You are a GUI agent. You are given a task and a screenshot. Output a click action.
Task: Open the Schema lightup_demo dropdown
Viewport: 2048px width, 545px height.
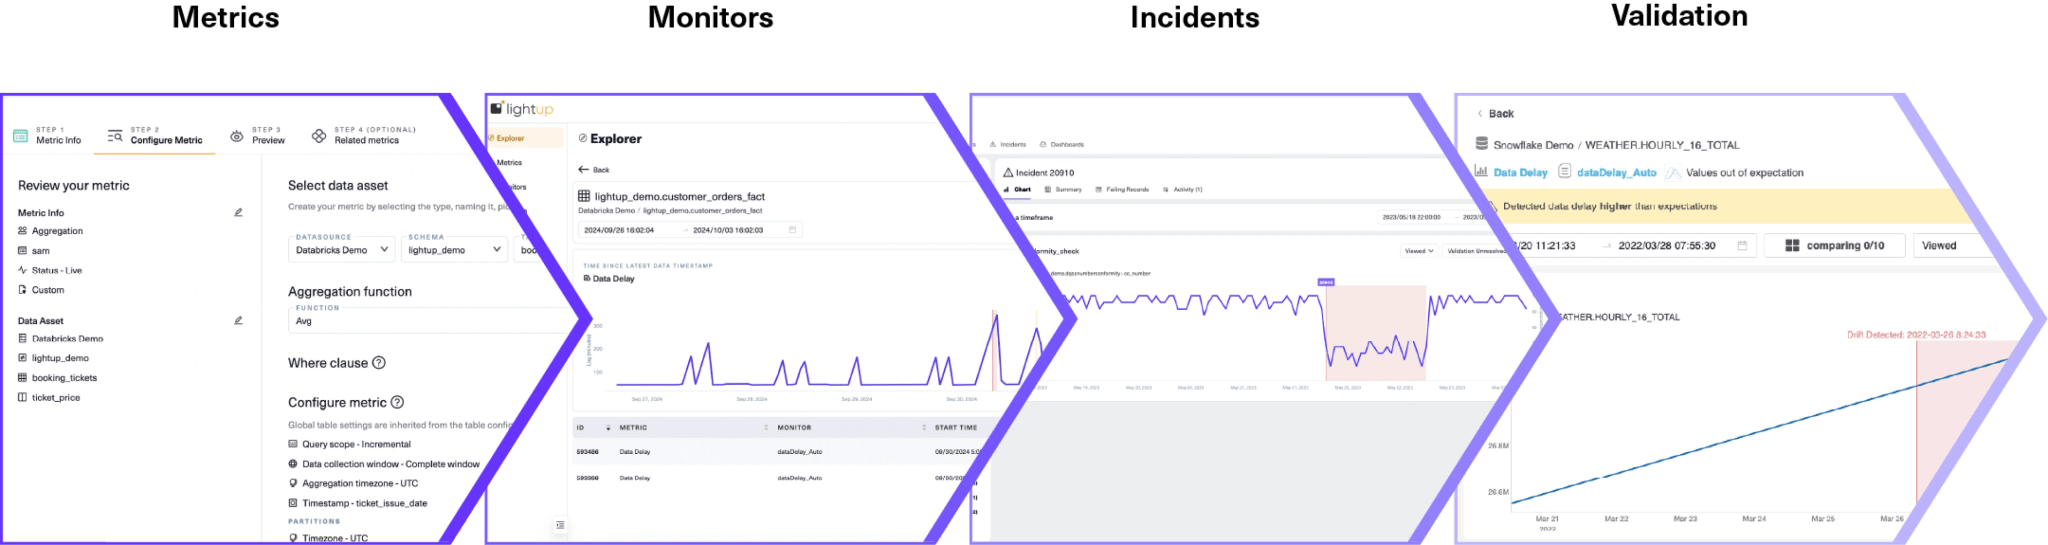454,250
